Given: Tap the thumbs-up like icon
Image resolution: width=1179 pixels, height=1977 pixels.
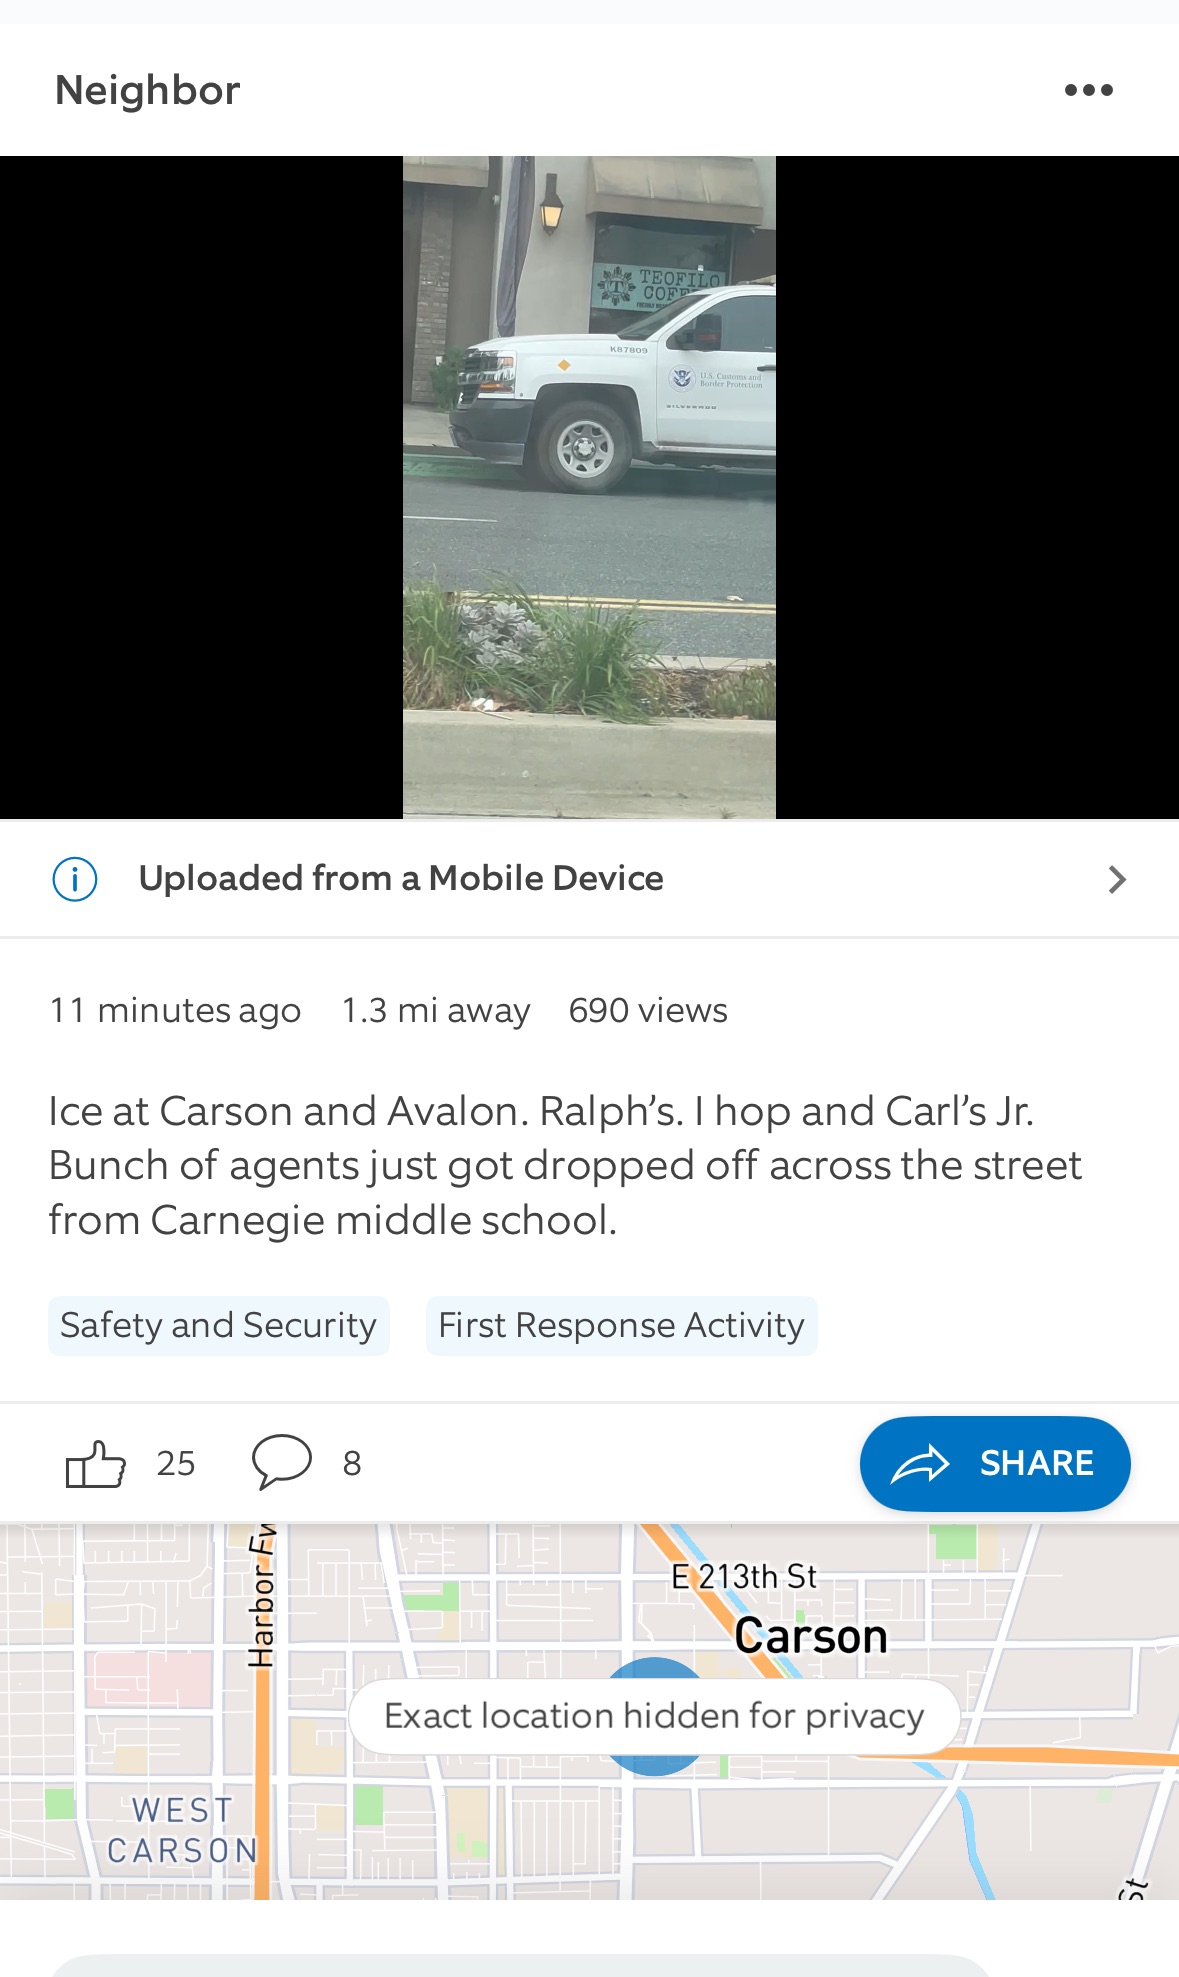Looking at the screenshot, I should point(95,1464).
